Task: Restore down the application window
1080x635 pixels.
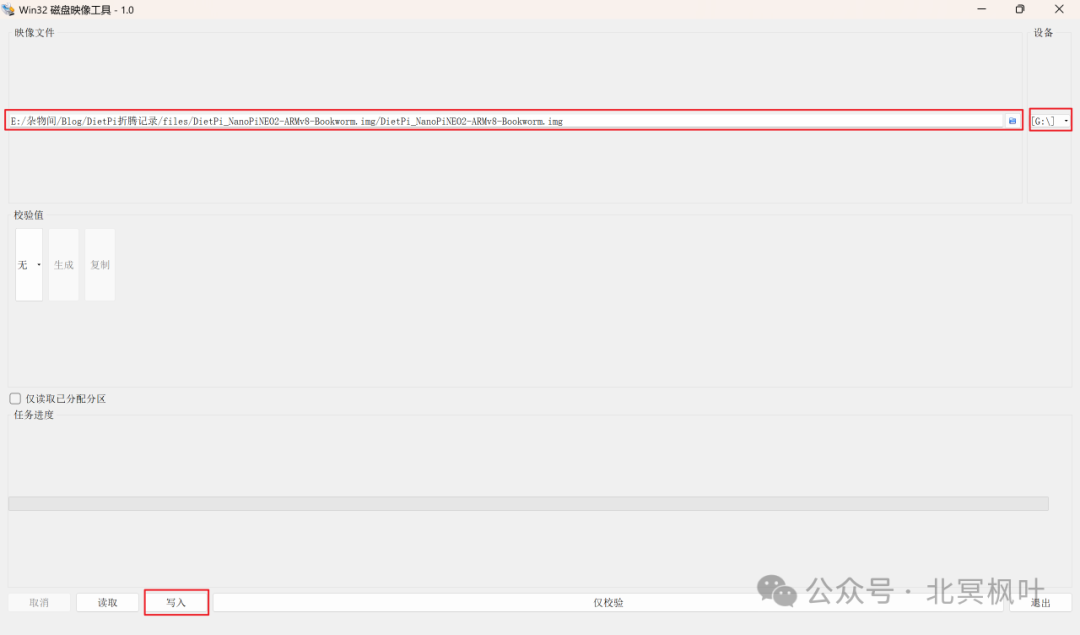Action: pos(1019,10)
